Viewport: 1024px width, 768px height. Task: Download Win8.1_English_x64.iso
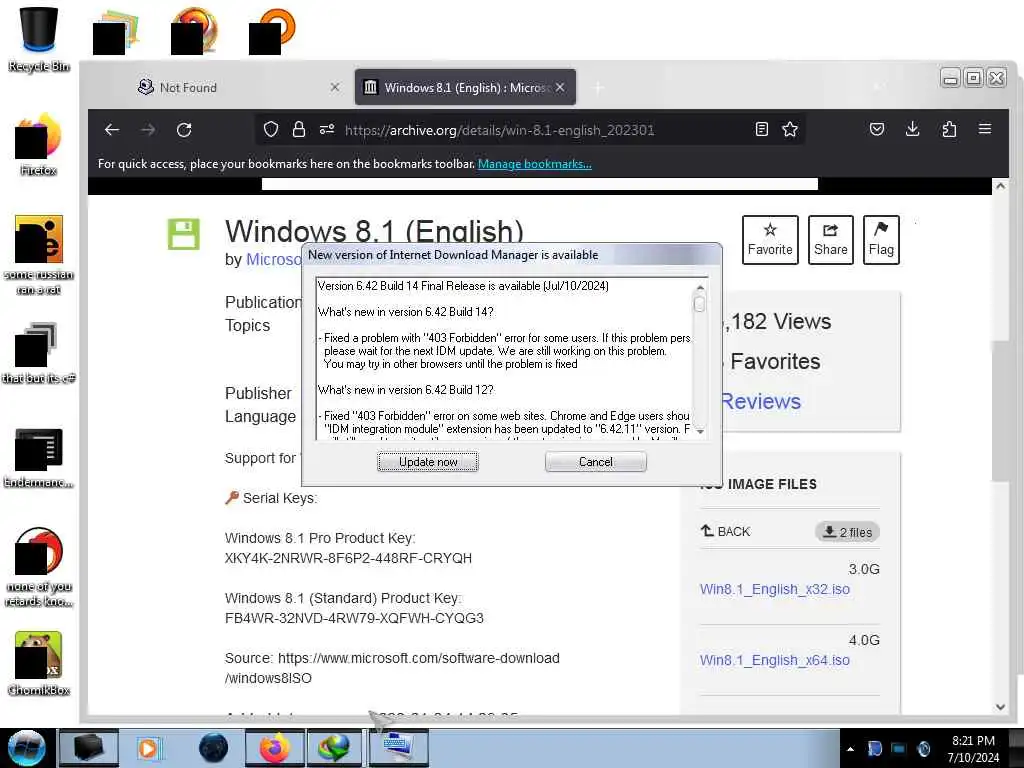tap(775, 660)
